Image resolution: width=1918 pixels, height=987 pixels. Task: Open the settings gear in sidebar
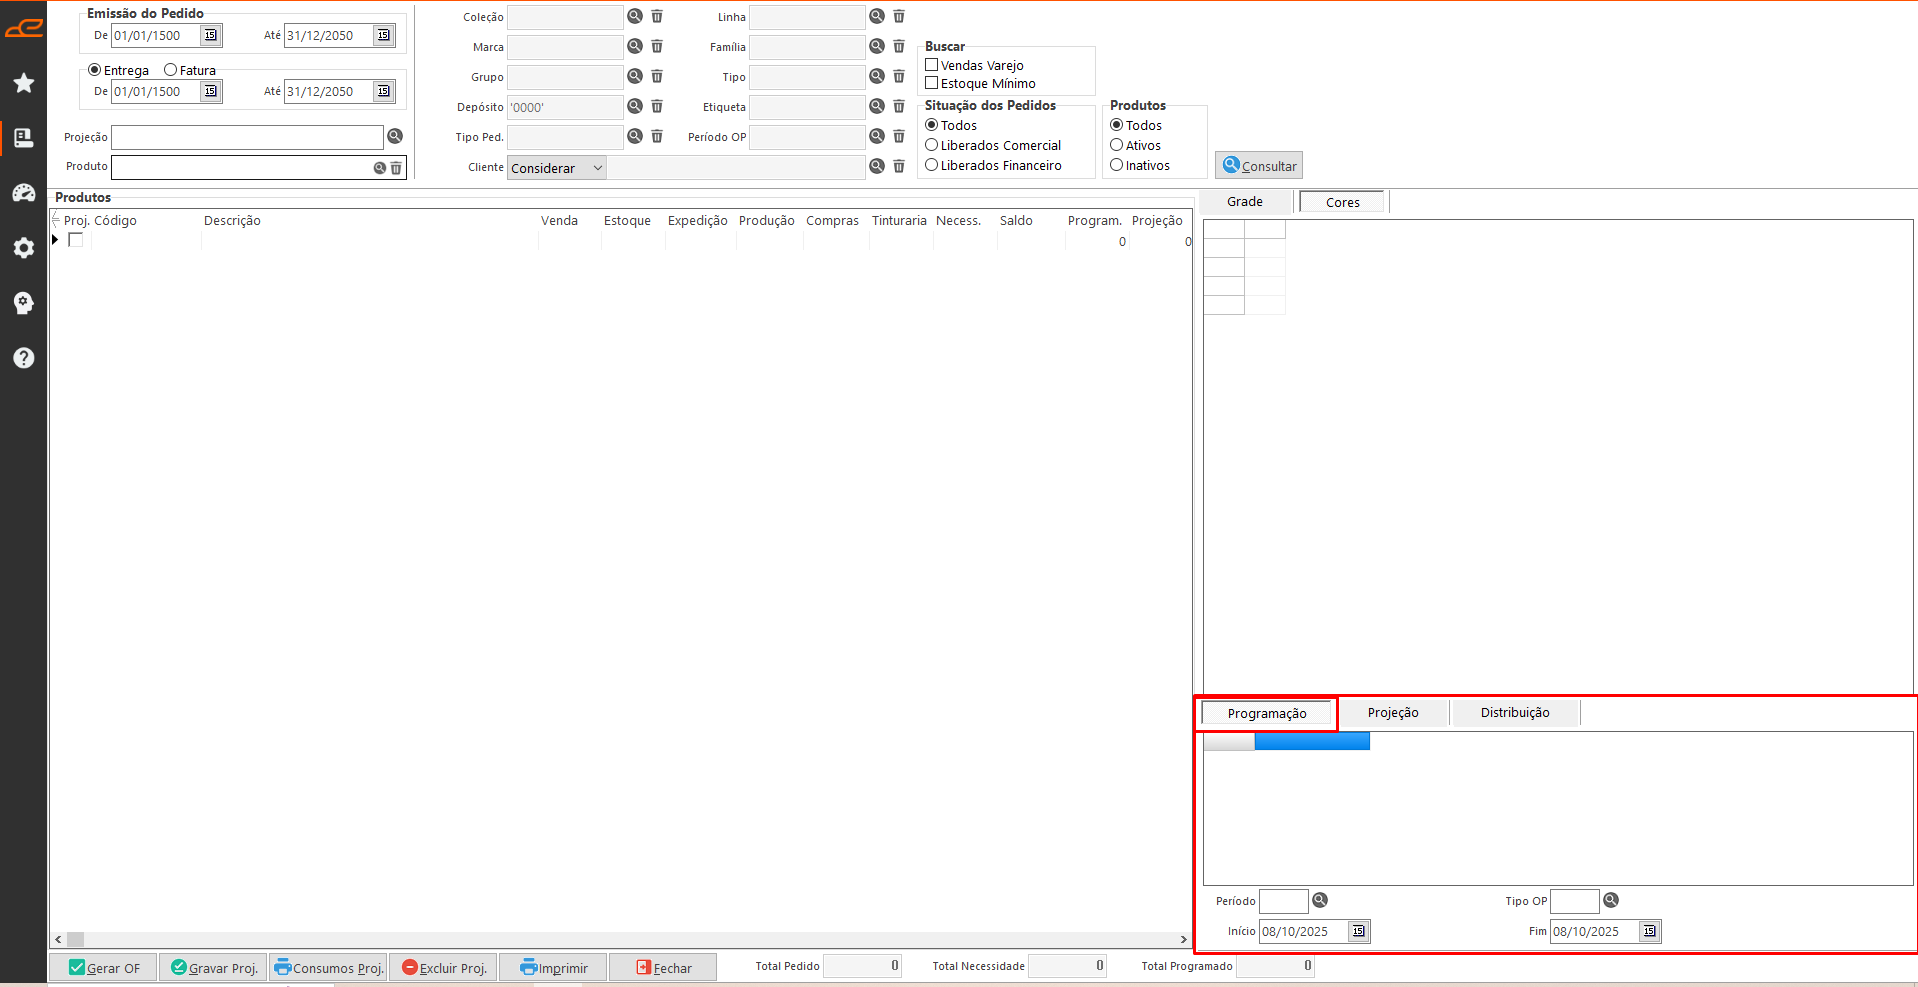pyautogui.click(x=24, y=248)
